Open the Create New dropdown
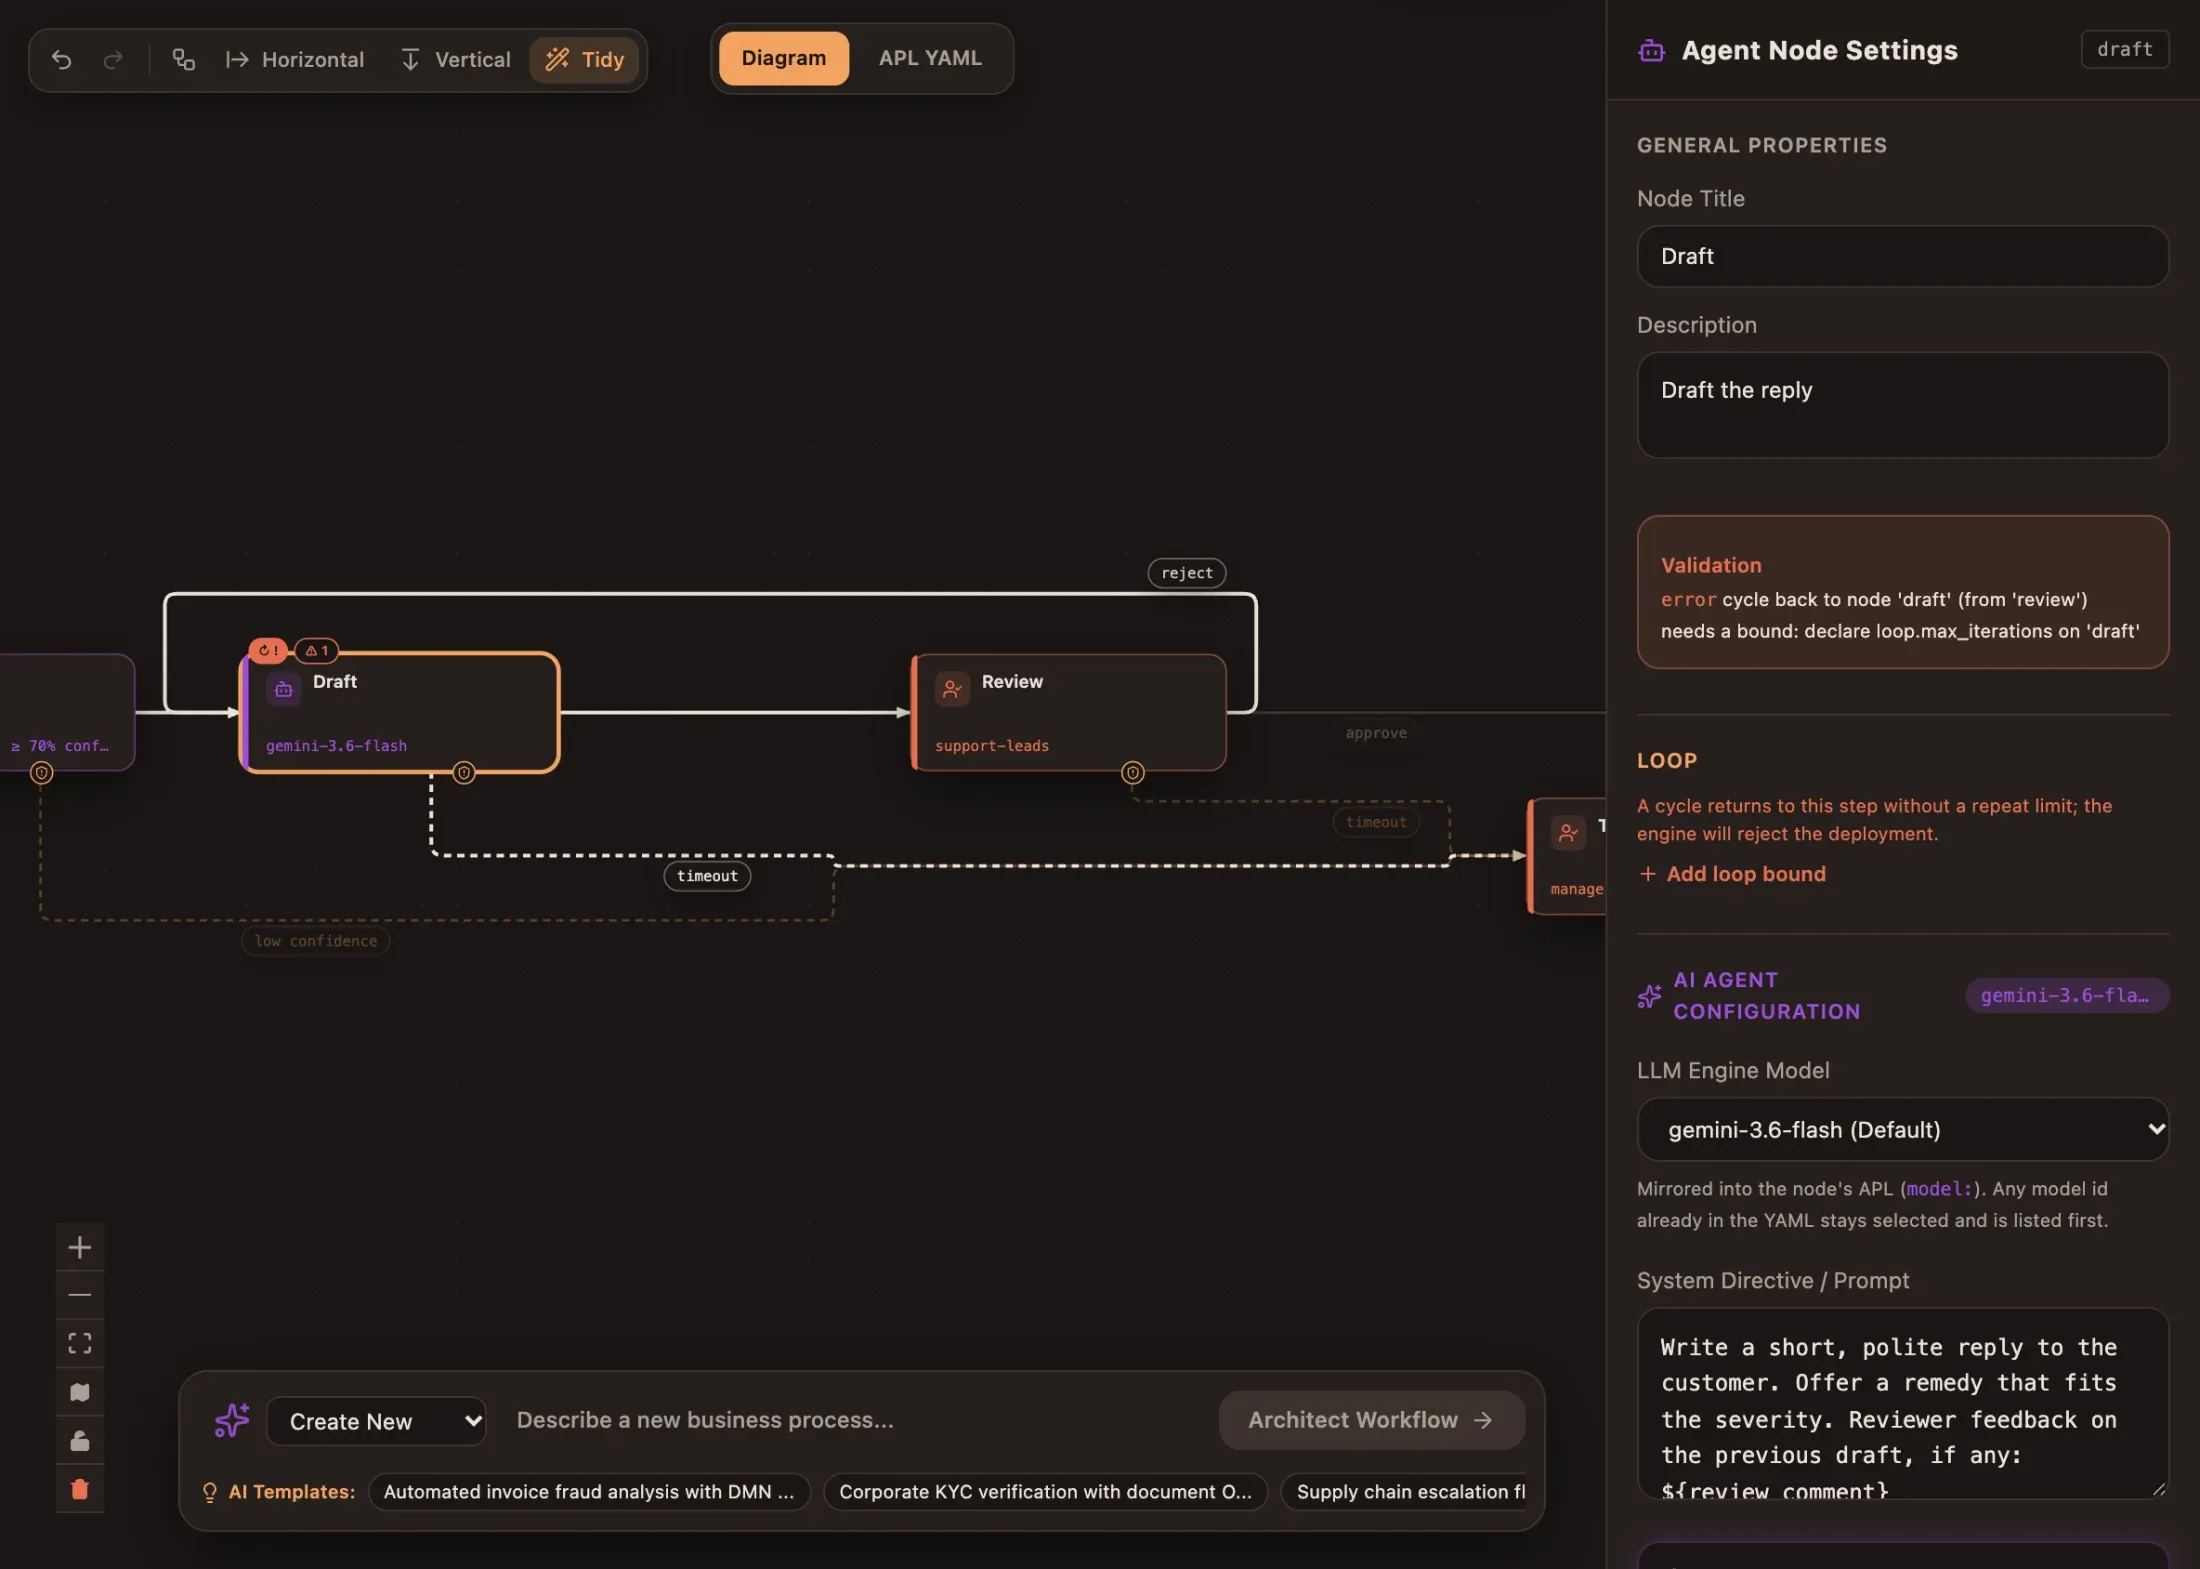The width and height of the screenshot is (2200, 1569). coord(376,1421)
